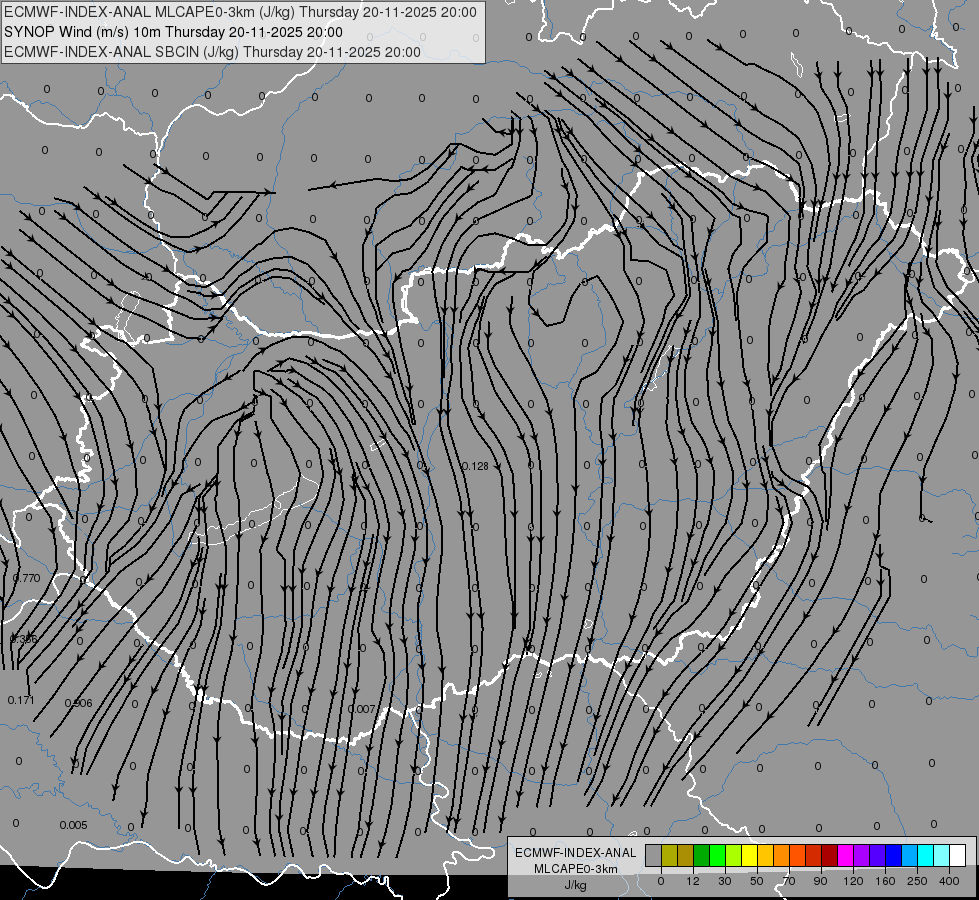
Task: Select the dark red legend swatch
Action: coord(830,855)
